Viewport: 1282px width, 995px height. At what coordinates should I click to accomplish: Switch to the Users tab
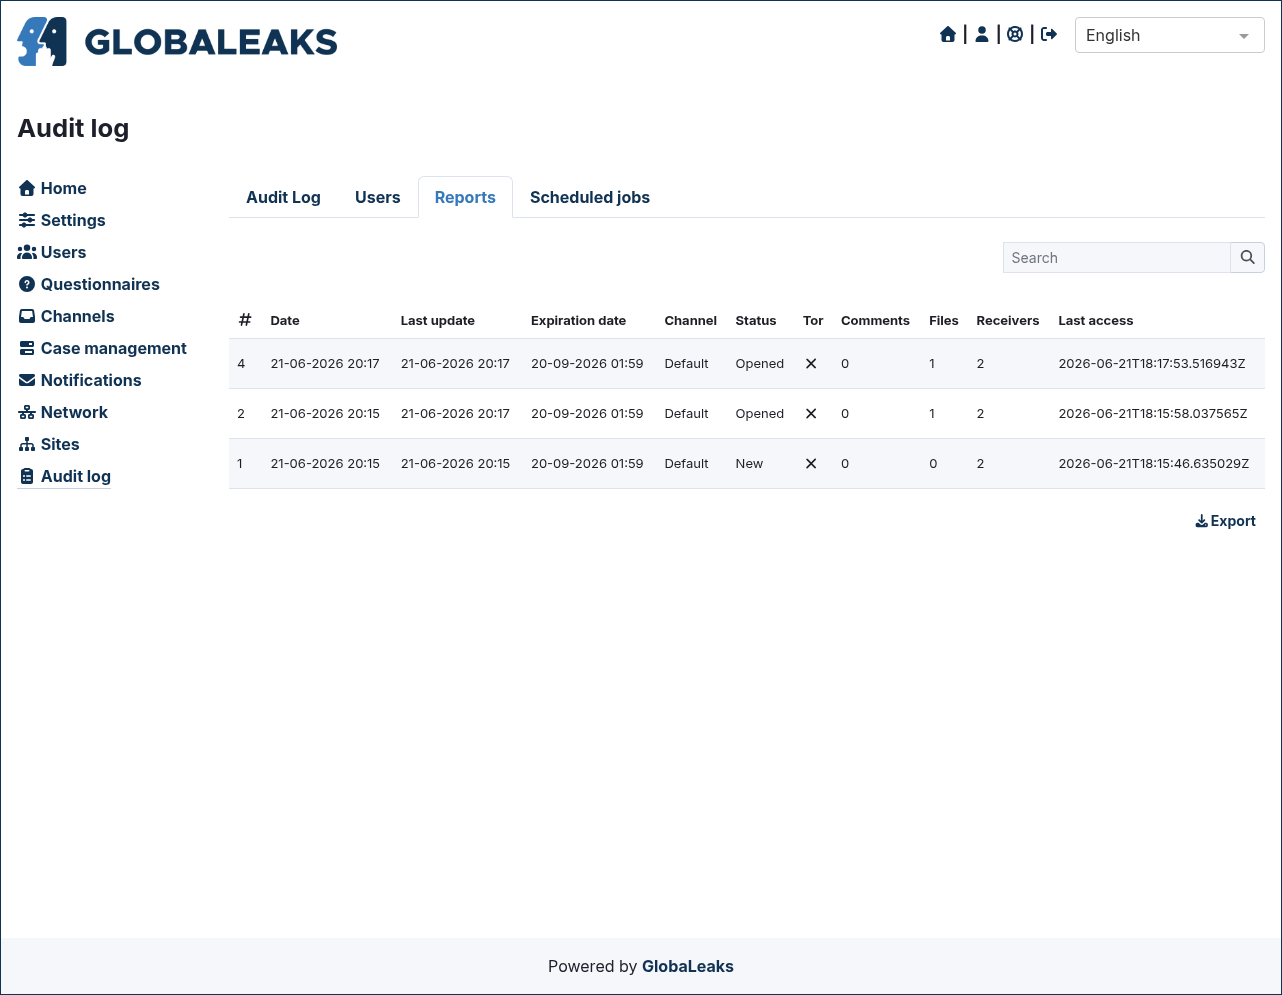377,197
